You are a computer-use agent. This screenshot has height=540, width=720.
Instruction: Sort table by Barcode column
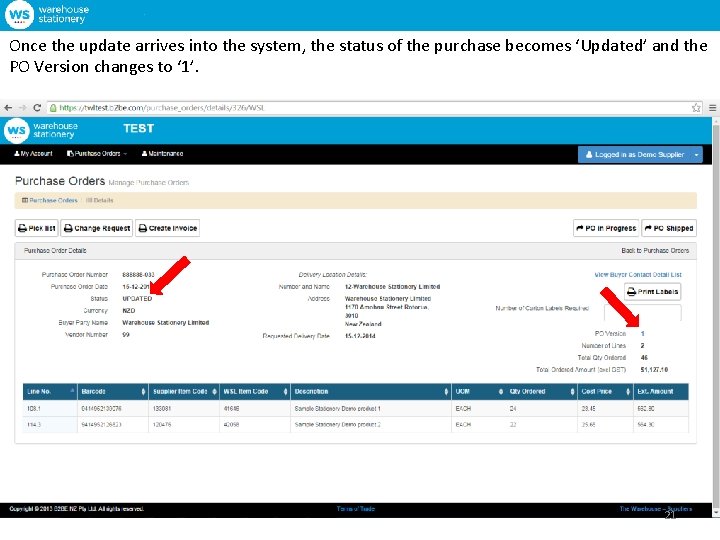coord(112,392)
